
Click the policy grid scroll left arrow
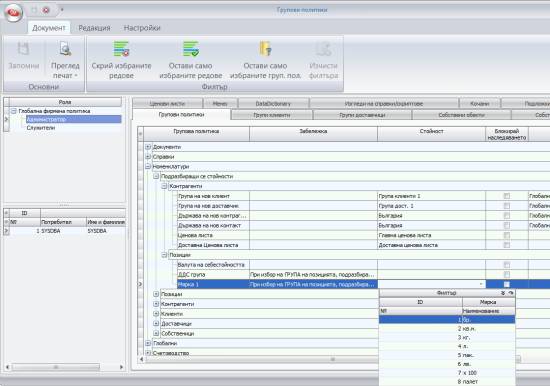click(x=141, y=359)
